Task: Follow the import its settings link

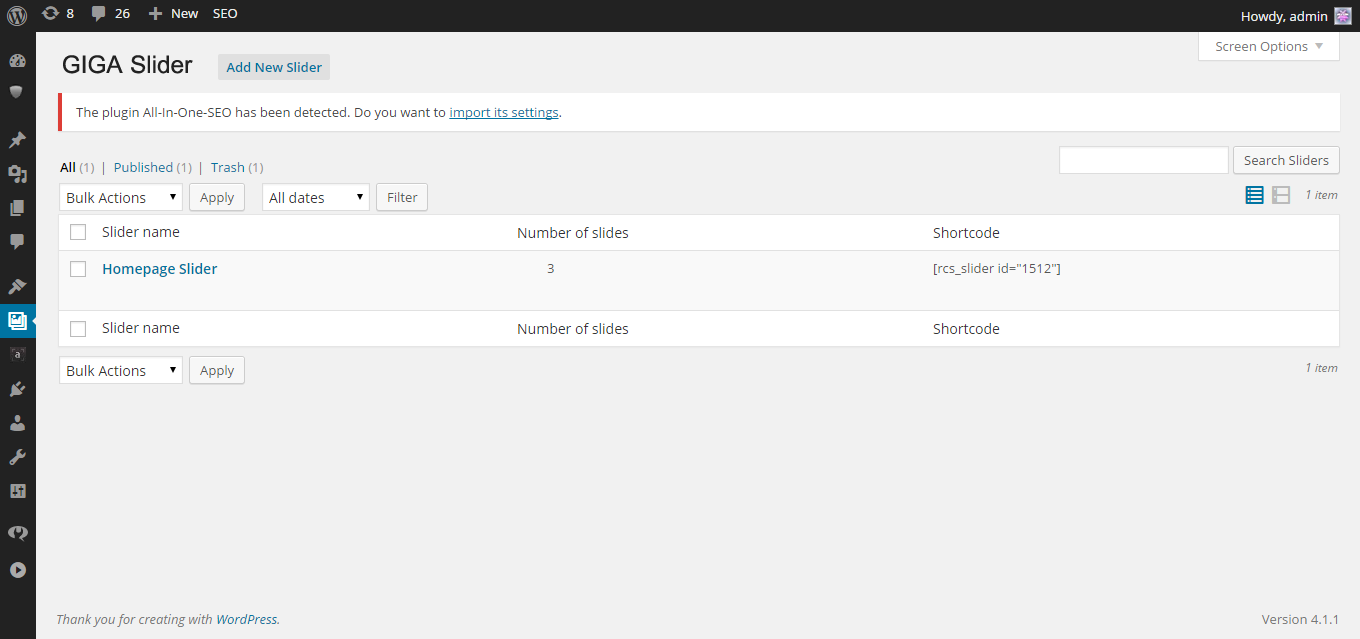Action: 504,112
